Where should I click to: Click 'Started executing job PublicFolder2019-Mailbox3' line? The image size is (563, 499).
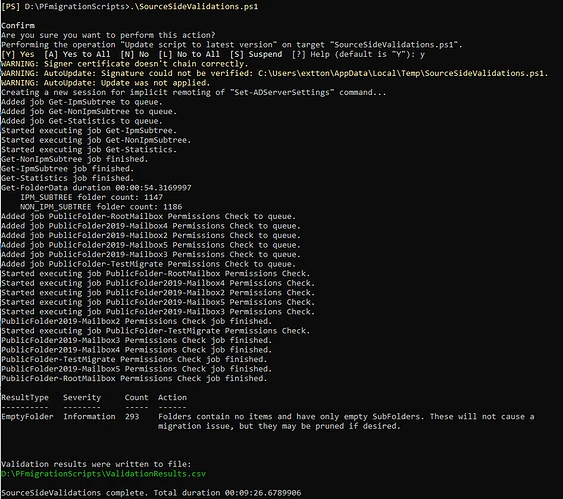click(158, 311)
